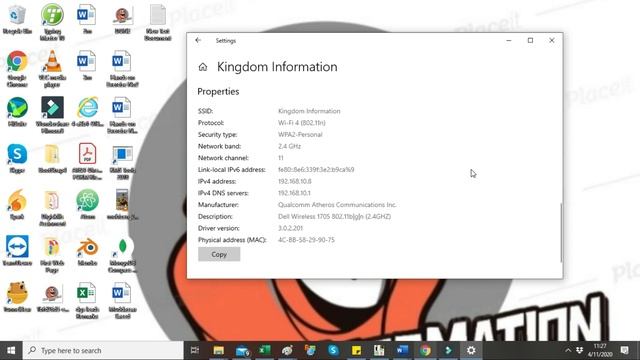Viewport: 640px width, 360px height.
Task: Open the Recycle Bin desktop icon
Action: pos(17,20)
